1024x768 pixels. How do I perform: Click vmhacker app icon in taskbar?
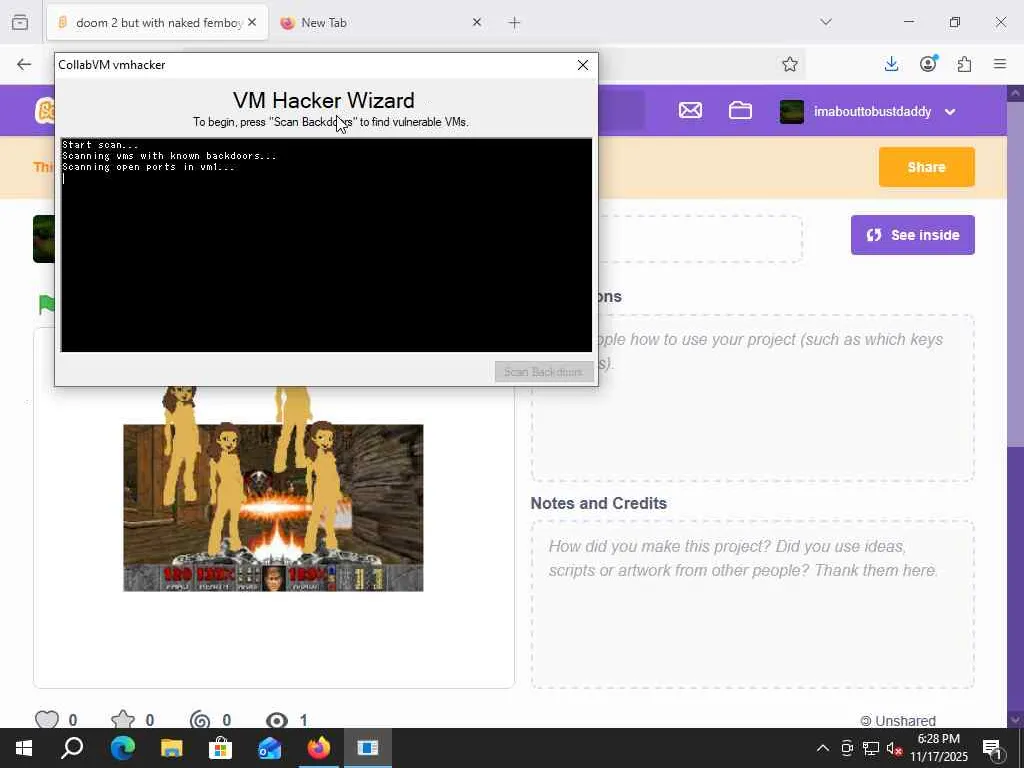pyautogui.click(x=368, y=748)
